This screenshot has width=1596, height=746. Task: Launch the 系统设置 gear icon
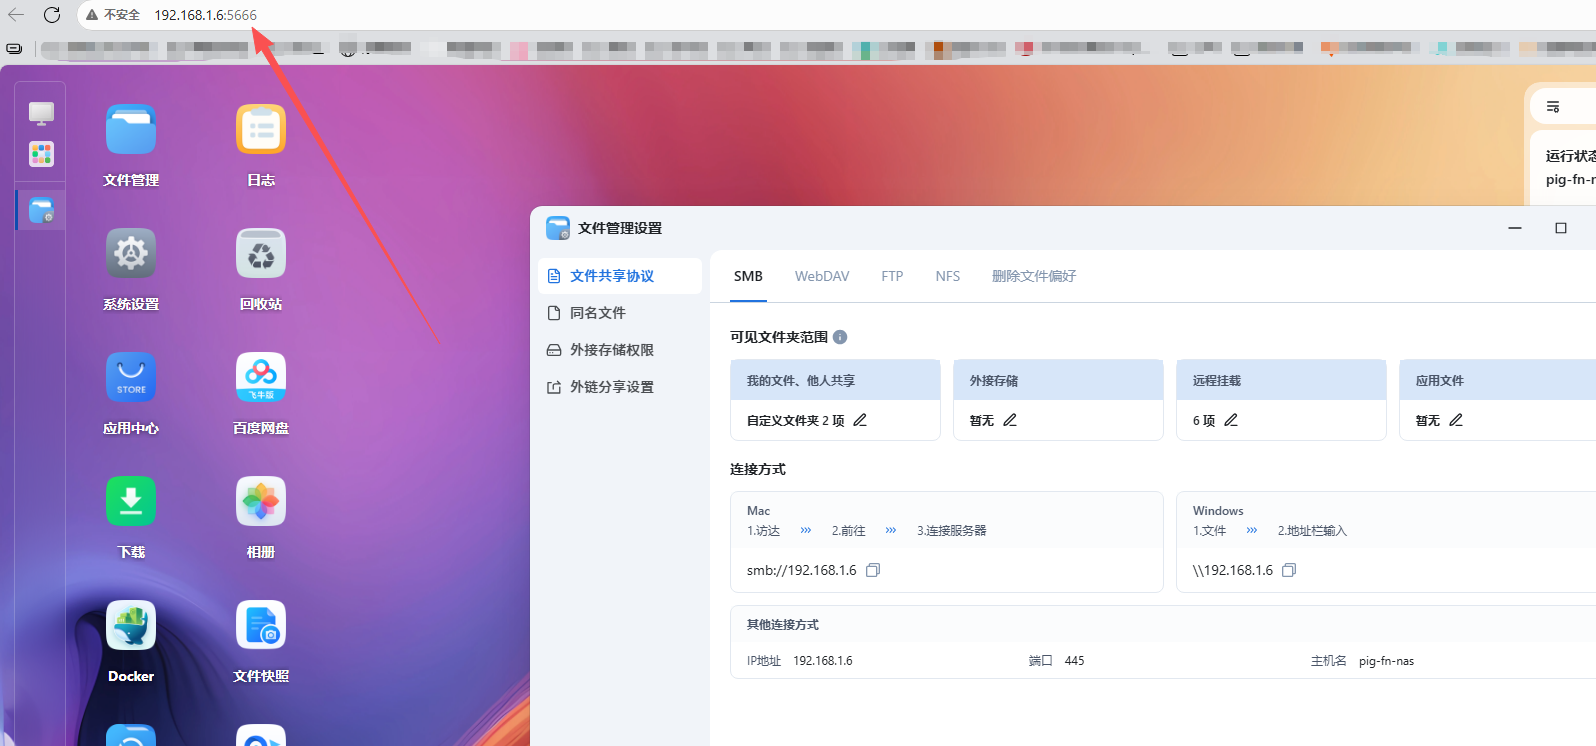[131, 254]
